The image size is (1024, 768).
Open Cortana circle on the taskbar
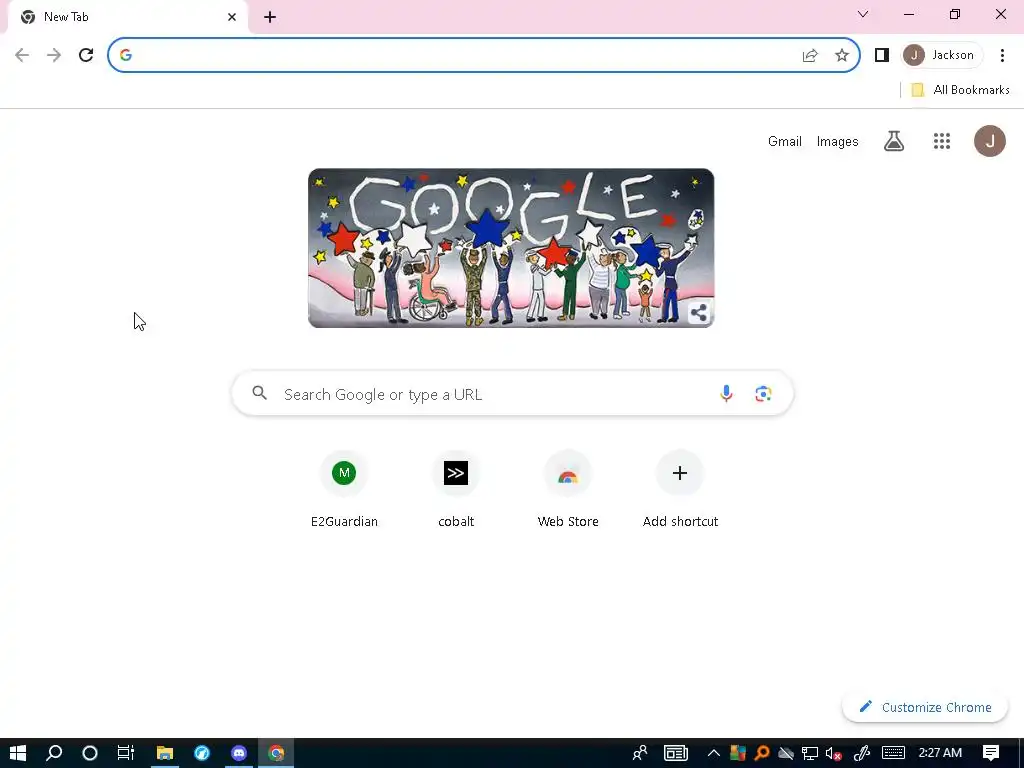click(x=89, y=753)
